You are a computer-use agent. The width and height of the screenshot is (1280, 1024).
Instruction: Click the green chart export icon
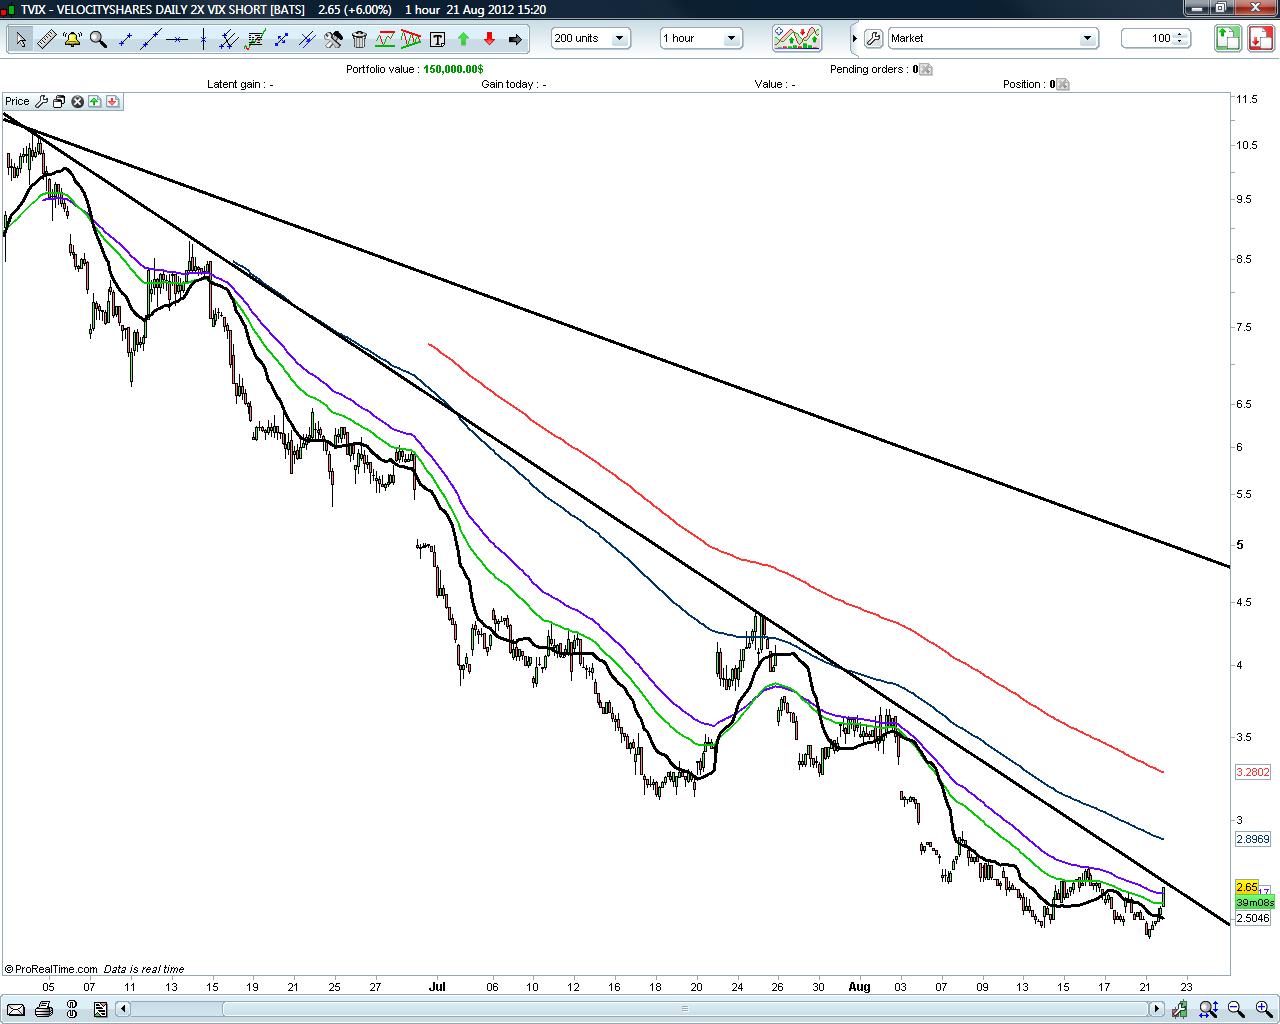point(1180,1009)
